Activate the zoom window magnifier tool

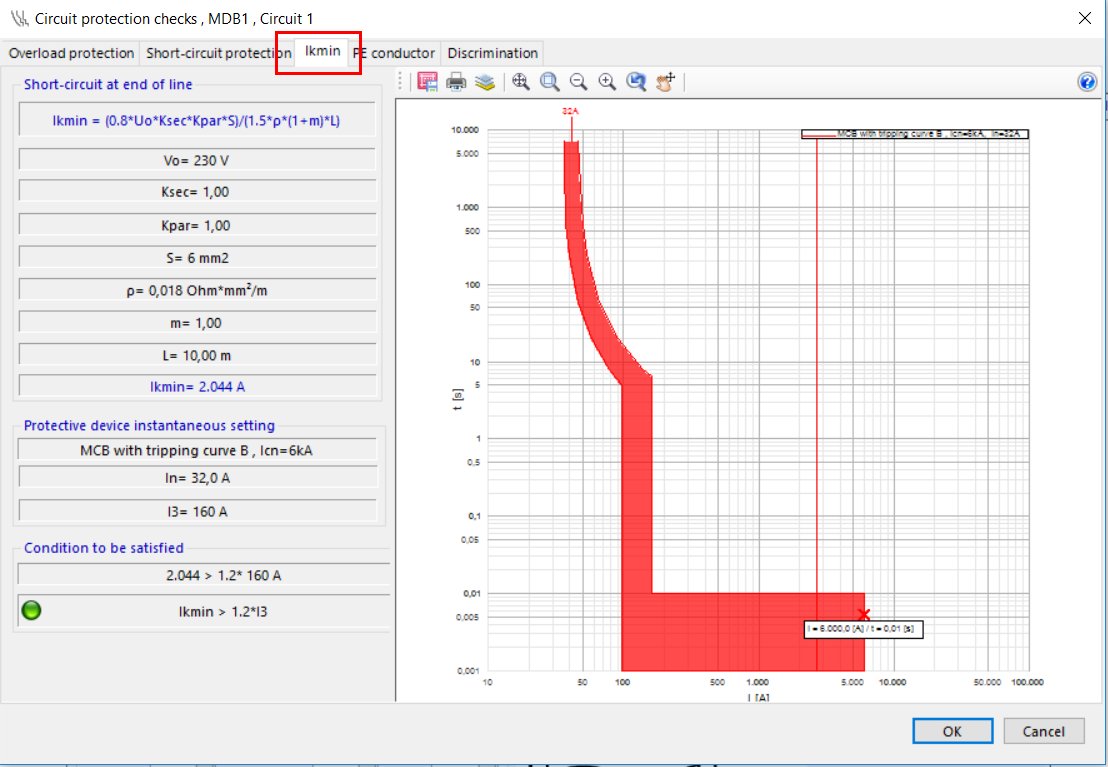[x=550, y=82]
